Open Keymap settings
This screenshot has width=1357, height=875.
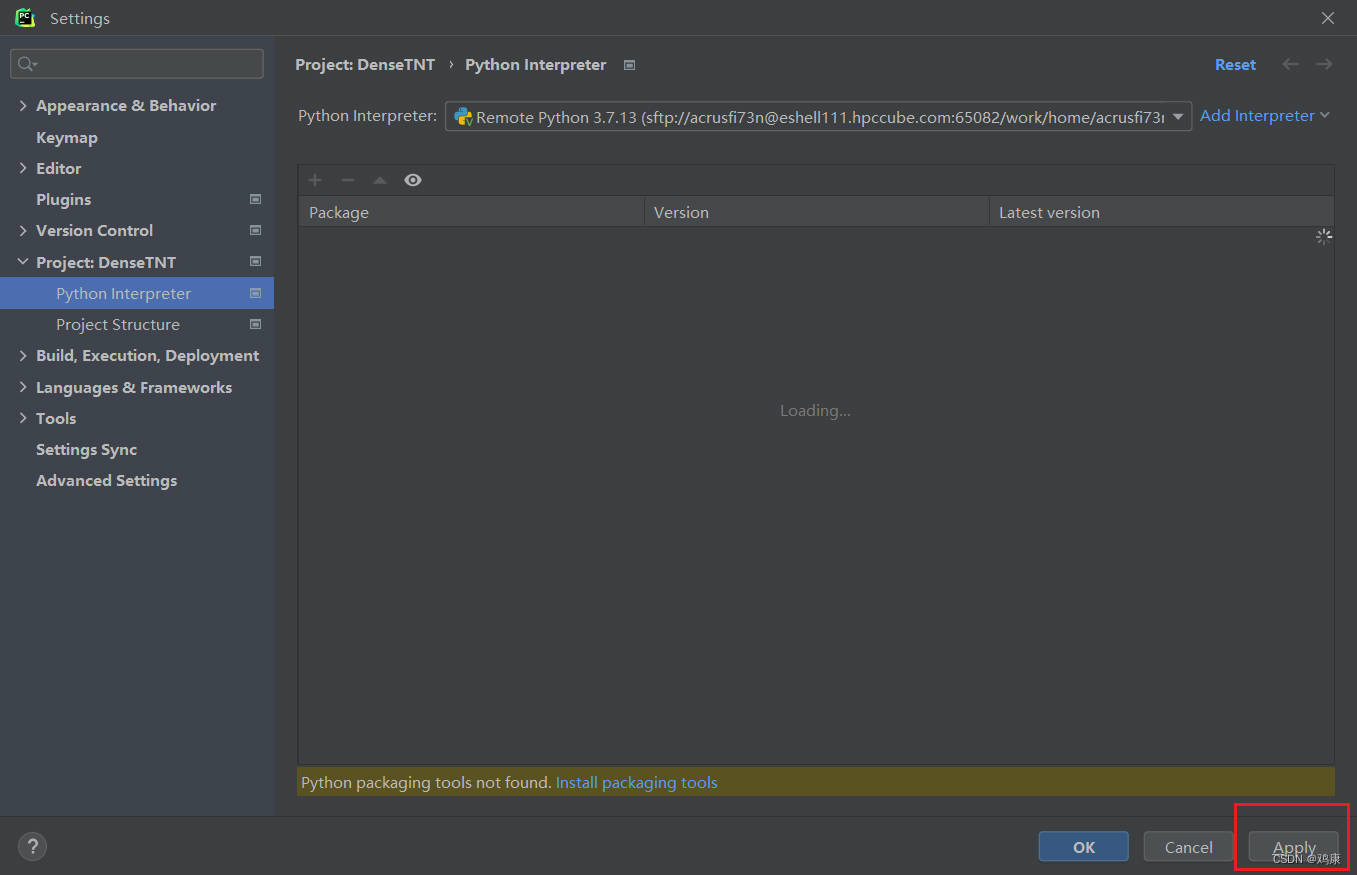pyautogui.click(x=67, y=137)
